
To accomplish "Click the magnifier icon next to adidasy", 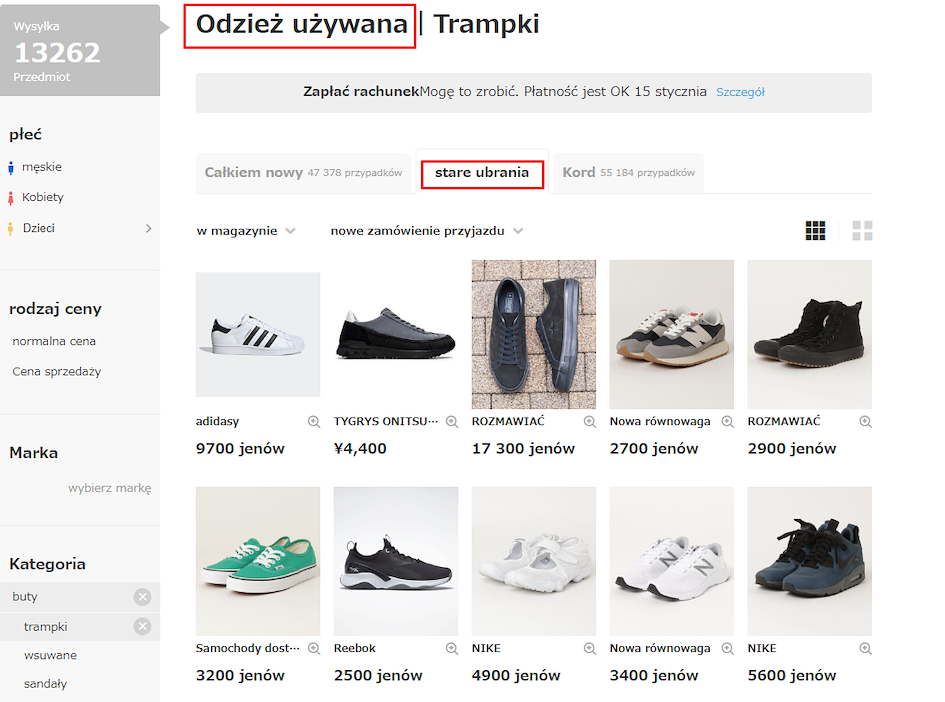I will [x=313, y=422].
